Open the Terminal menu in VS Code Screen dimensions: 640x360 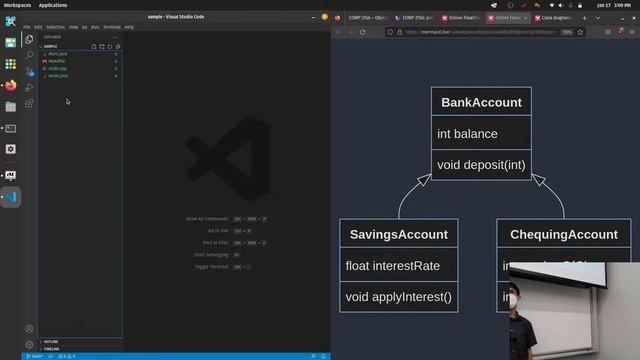coord(112,27)
